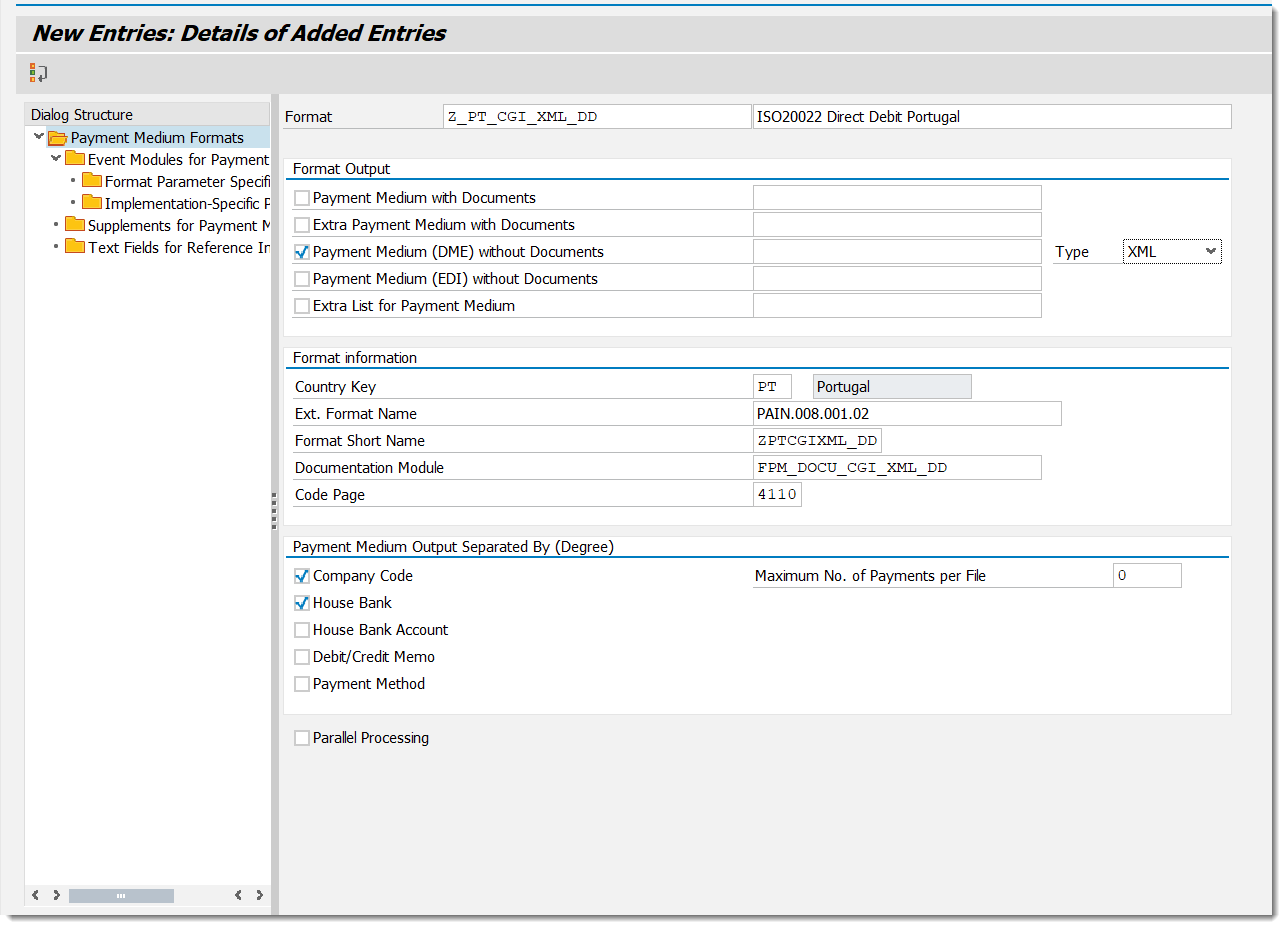Click the format description ISO20022 Direct Debit Portugal
Image resolution: width=1285 pixels, height=928 pixels.
[x=992, y=117]
